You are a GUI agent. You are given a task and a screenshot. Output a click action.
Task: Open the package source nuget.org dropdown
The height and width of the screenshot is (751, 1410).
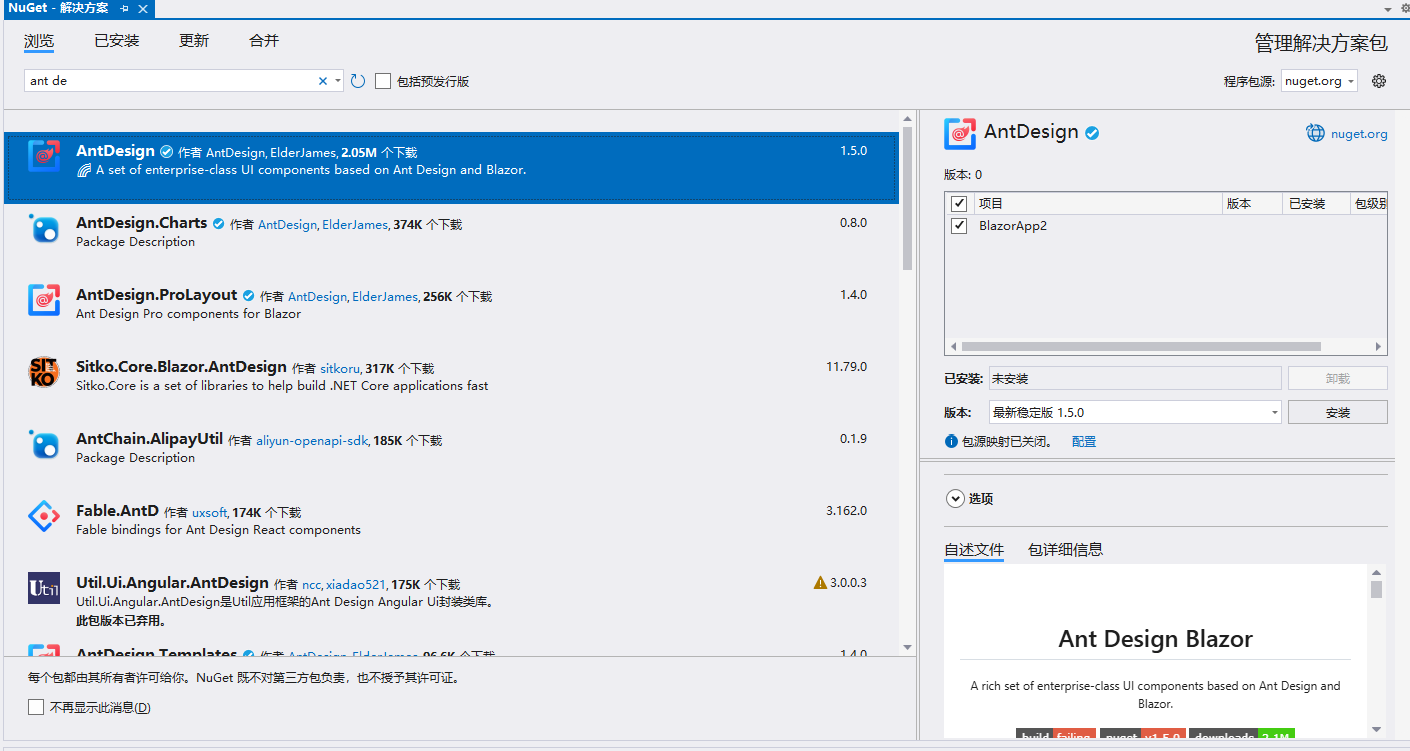pos(1319,81)
